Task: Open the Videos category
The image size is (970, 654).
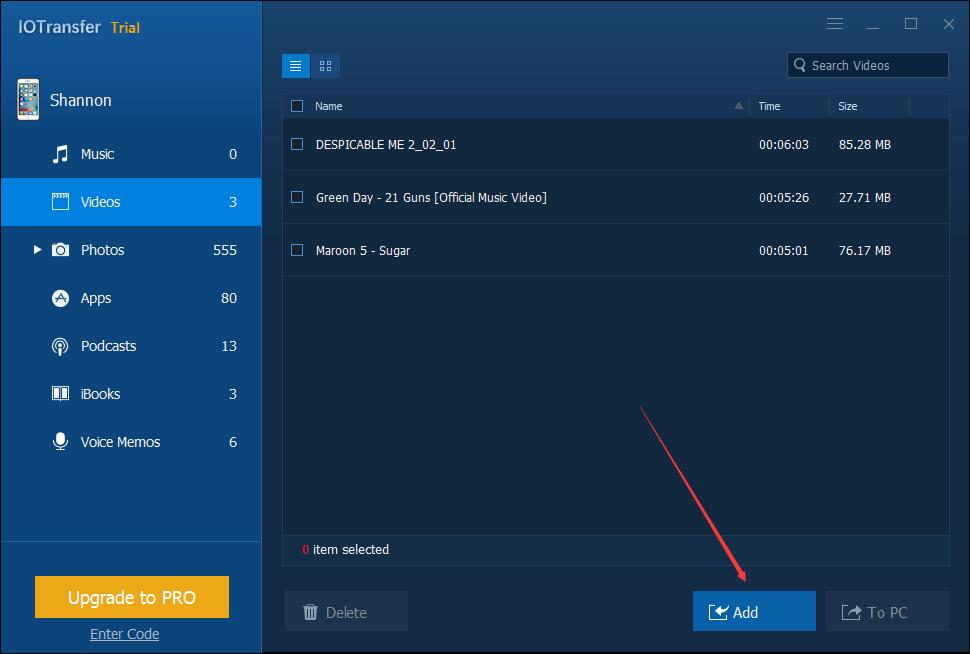Action: click(x=131, y=202)
